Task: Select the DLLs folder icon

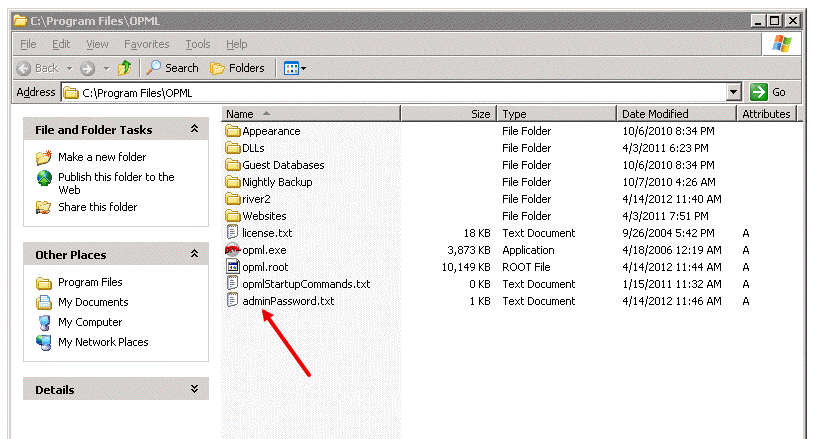Action: (x=233, y=148)
